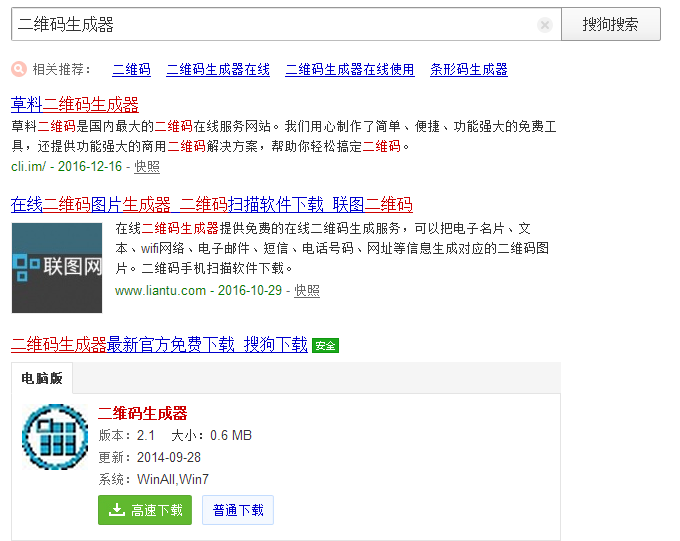Open the related suggestion 二维码生成器在线

point(218,69)
